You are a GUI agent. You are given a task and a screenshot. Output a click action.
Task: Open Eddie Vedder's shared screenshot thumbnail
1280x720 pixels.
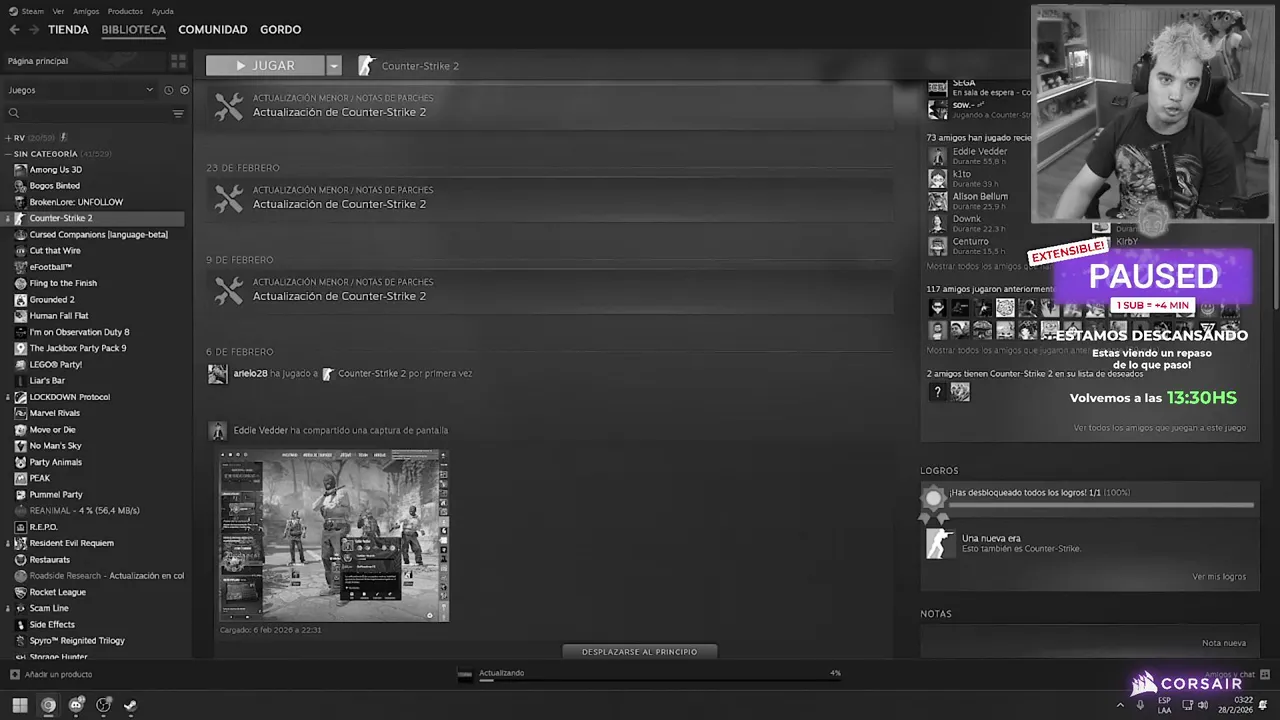334,536
